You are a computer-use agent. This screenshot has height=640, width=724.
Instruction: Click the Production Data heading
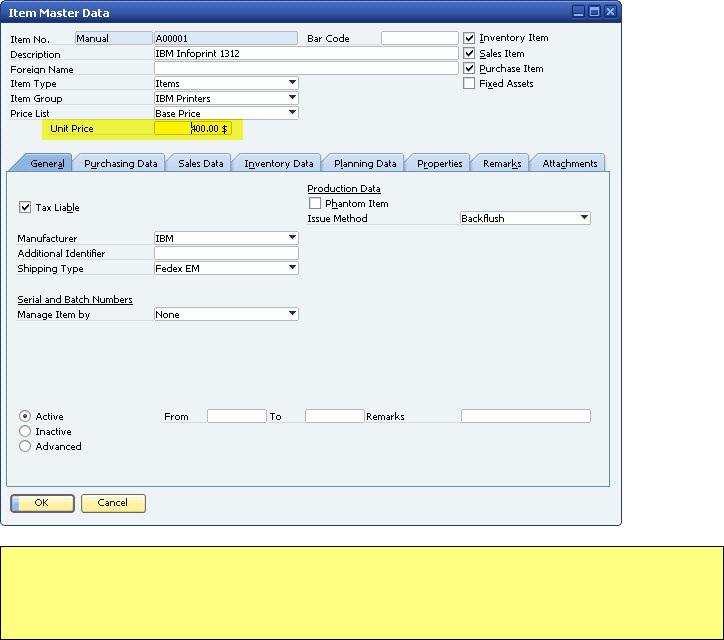[344, 188]
